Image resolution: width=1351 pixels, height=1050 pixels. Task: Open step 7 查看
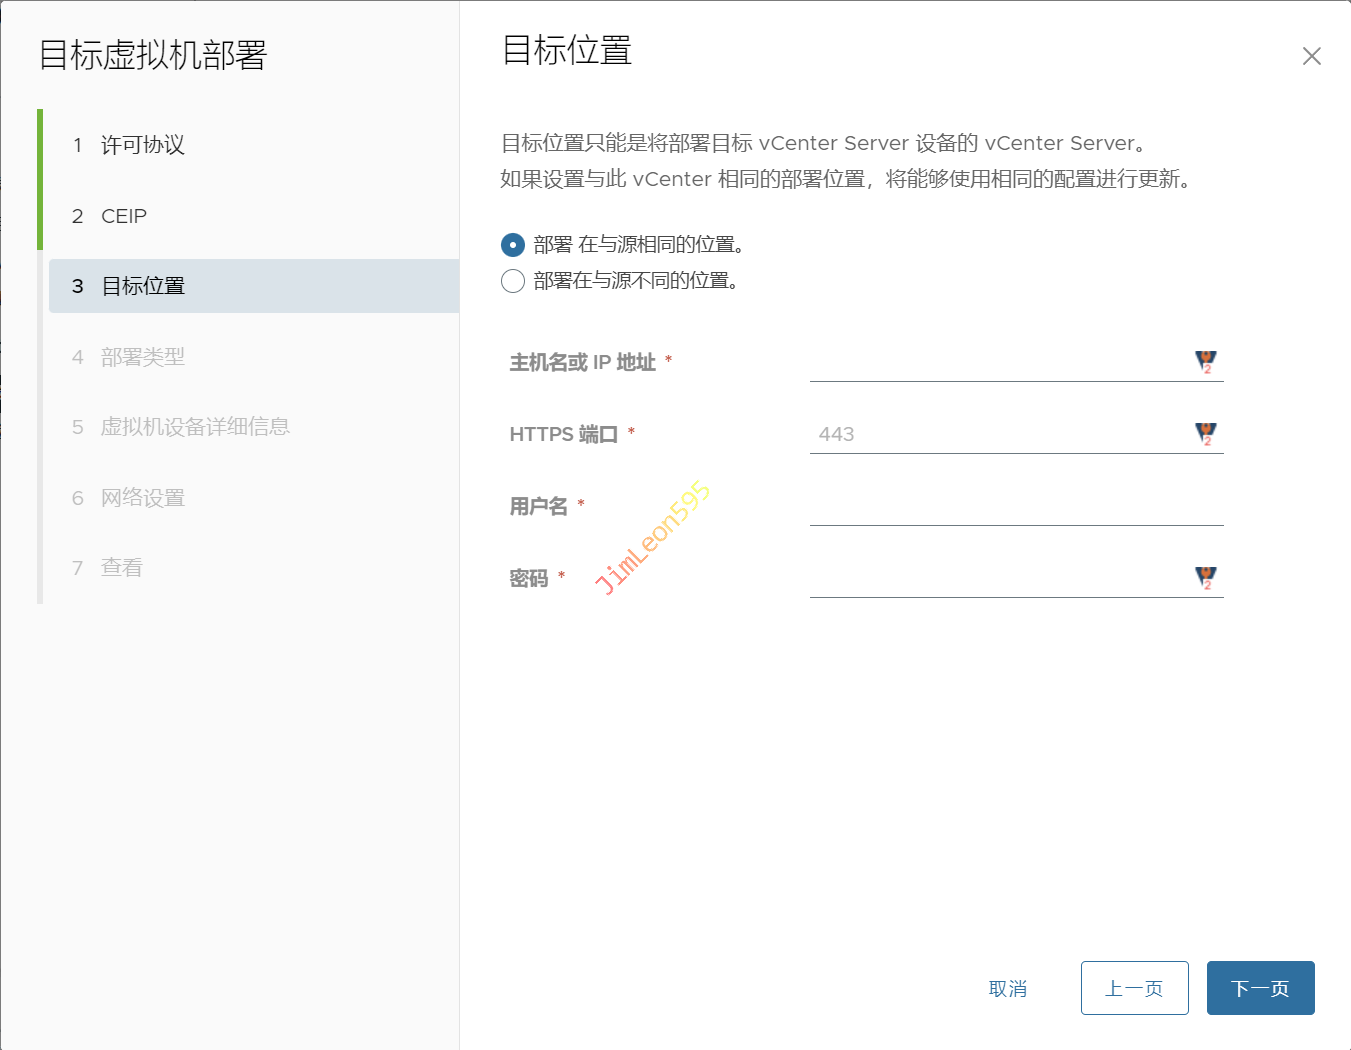121,568
